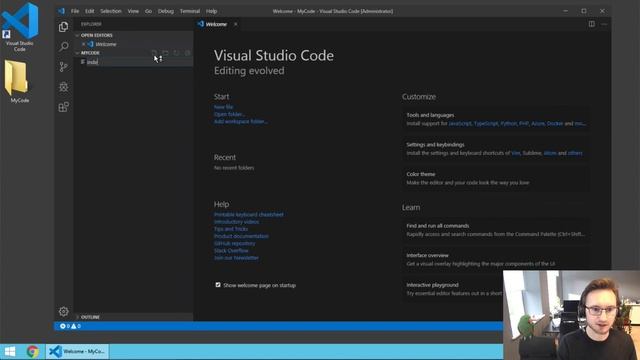Click the New File icon in MYCODE header
Image resolution: width=640 pixels, height=360 pixels.
click(154, 53)
